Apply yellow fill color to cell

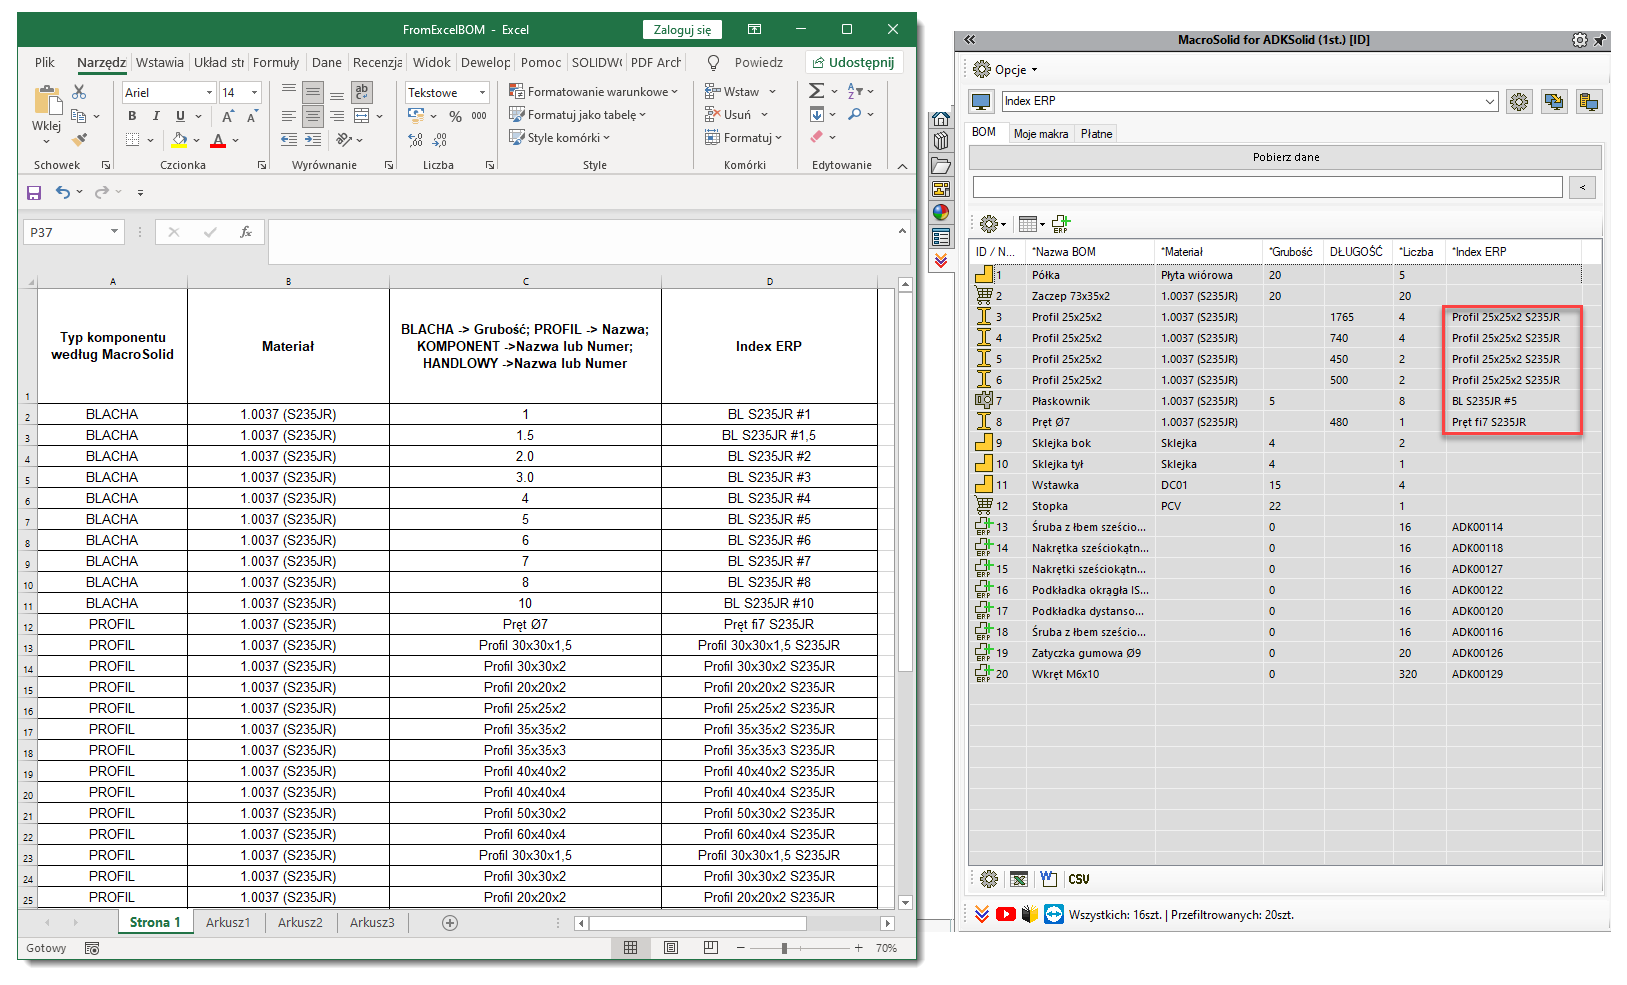179,140
